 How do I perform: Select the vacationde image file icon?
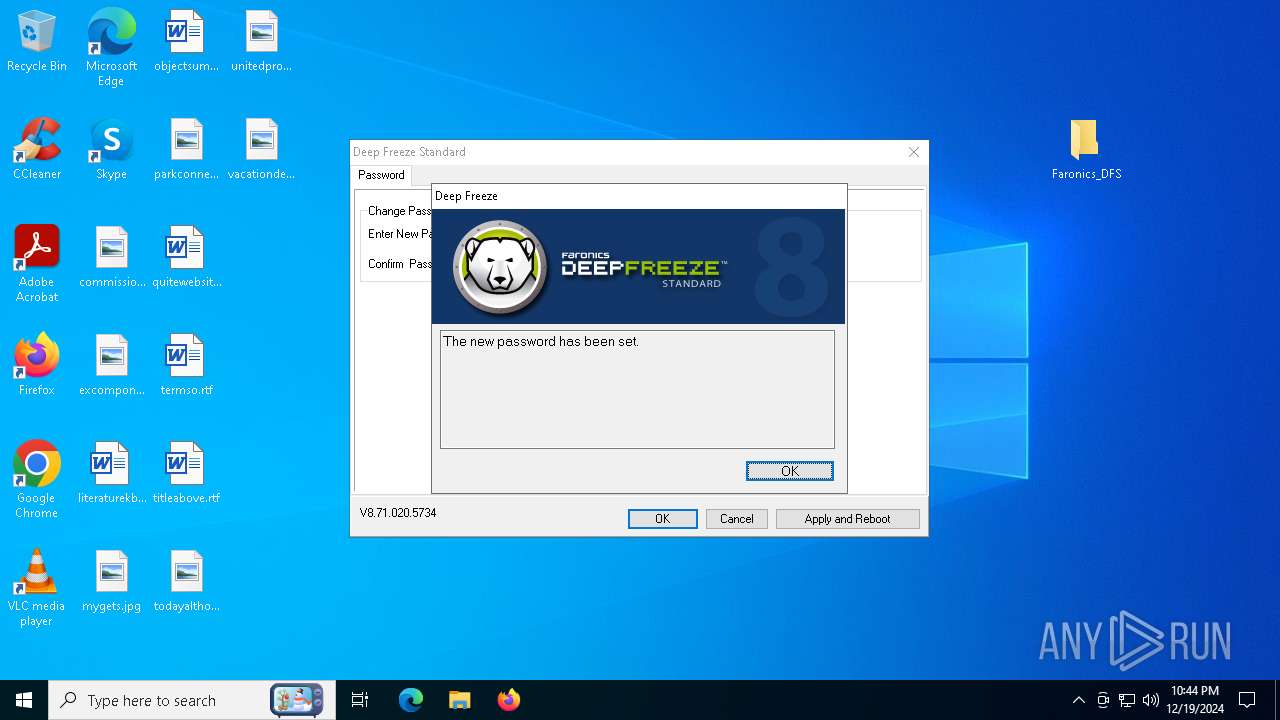261,150
